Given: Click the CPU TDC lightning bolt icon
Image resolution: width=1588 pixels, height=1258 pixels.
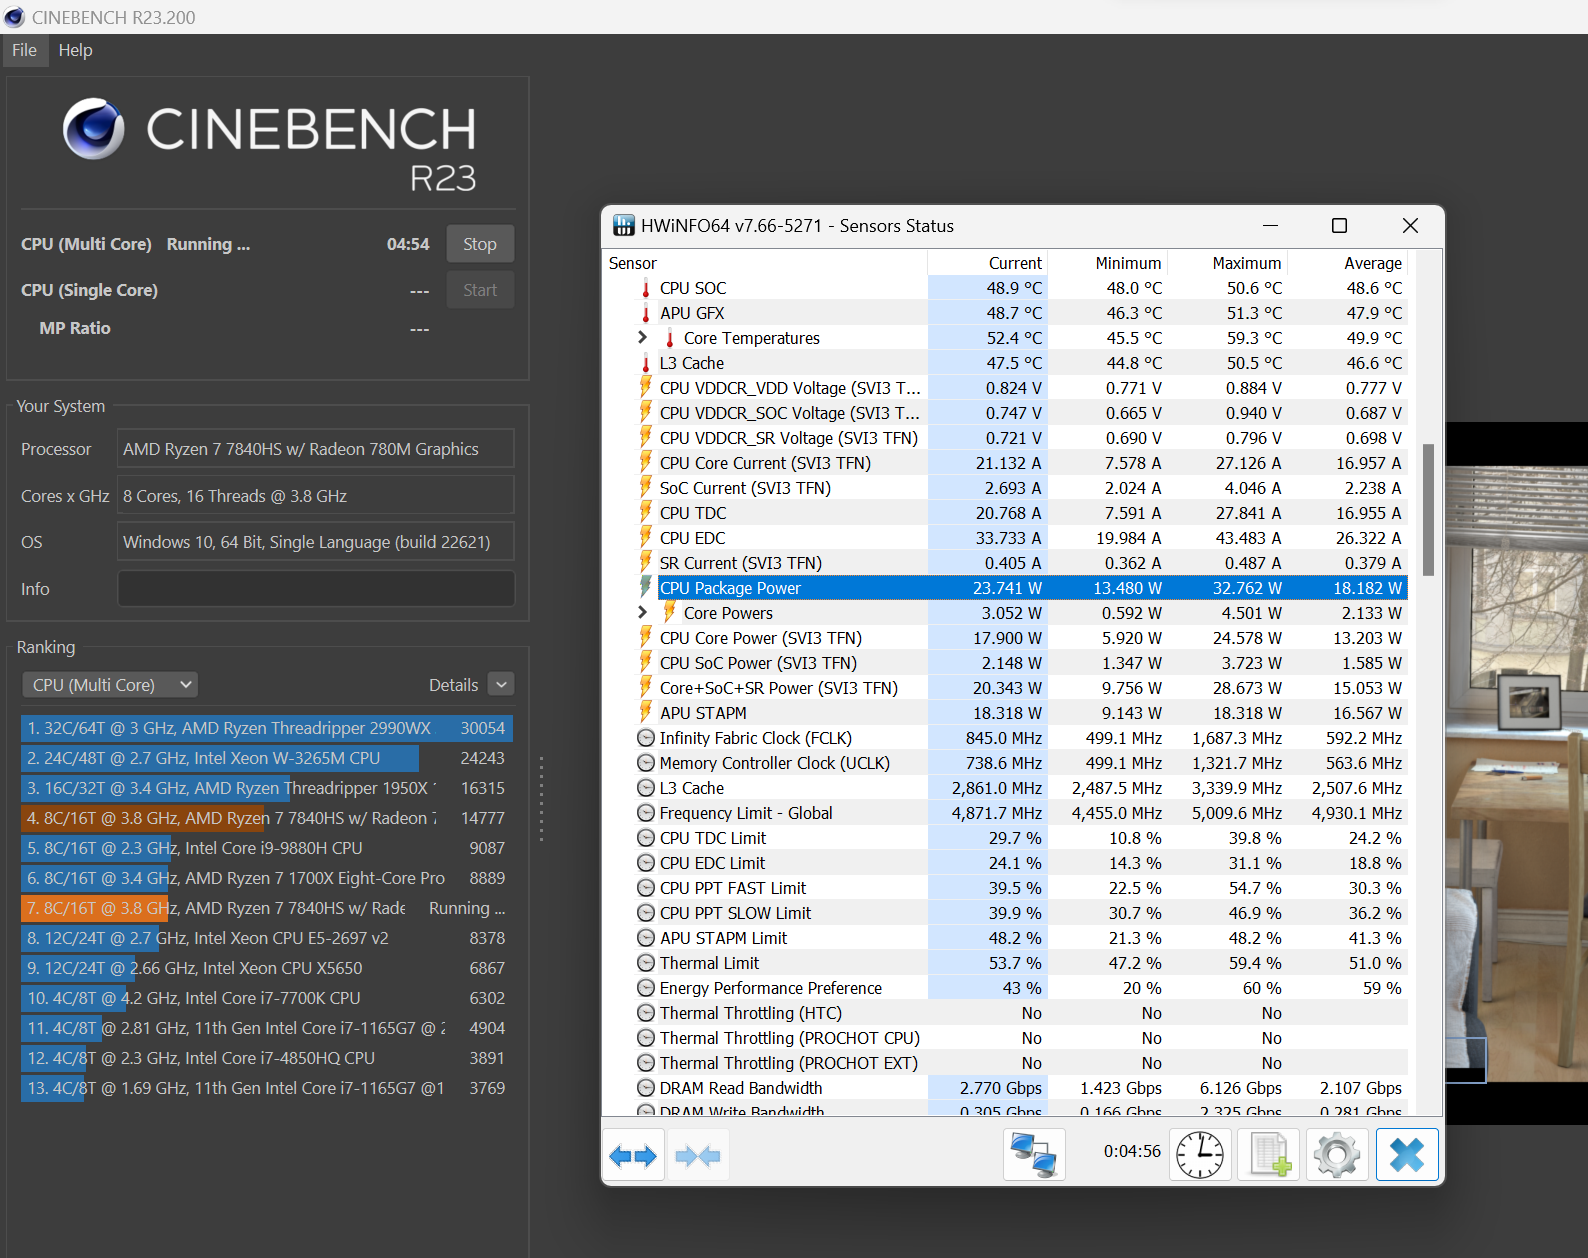Looking at the screenshot, I should 646,513.
